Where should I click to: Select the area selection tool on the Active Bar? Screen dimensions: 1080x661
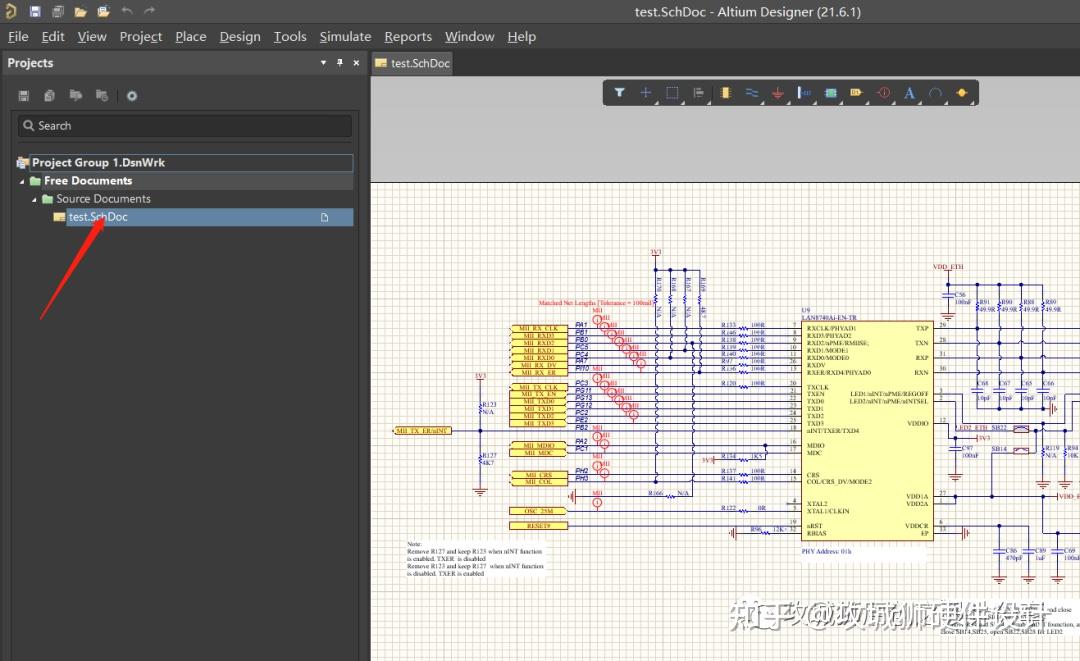pyautogui.click(x=672, y=92)
